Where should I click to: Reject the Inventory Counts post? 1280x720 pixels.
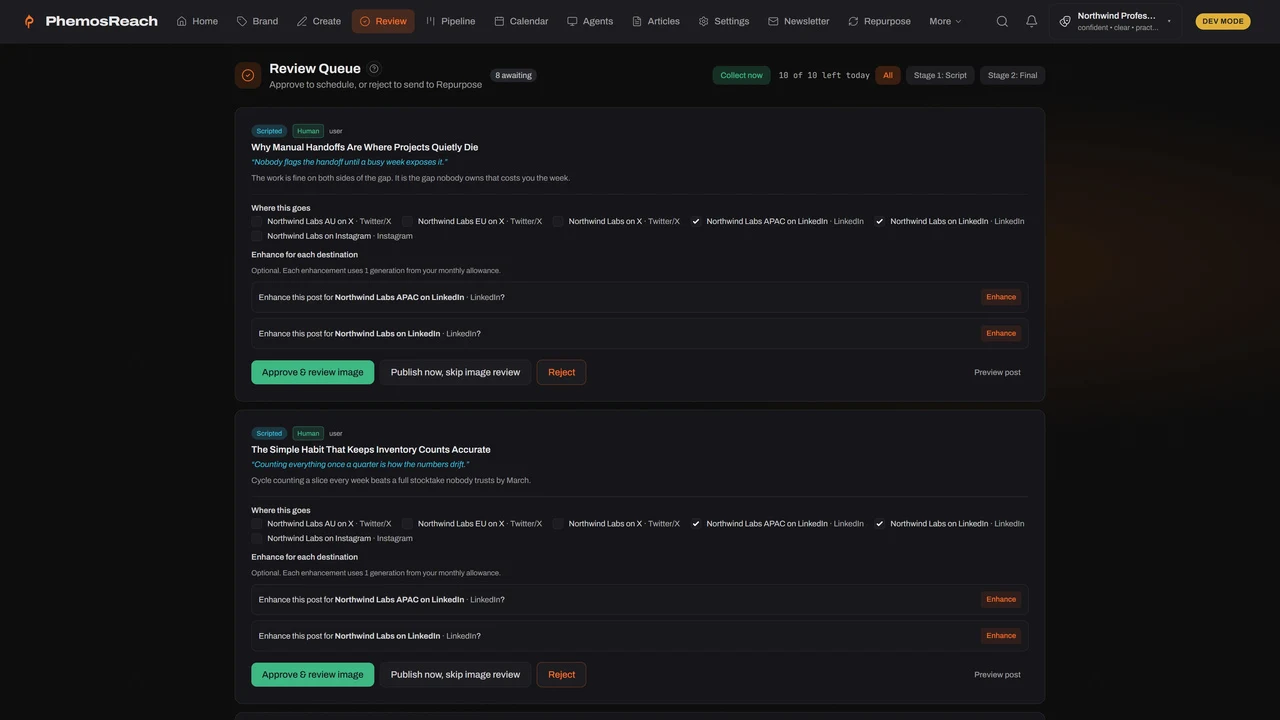click(561, 674)
